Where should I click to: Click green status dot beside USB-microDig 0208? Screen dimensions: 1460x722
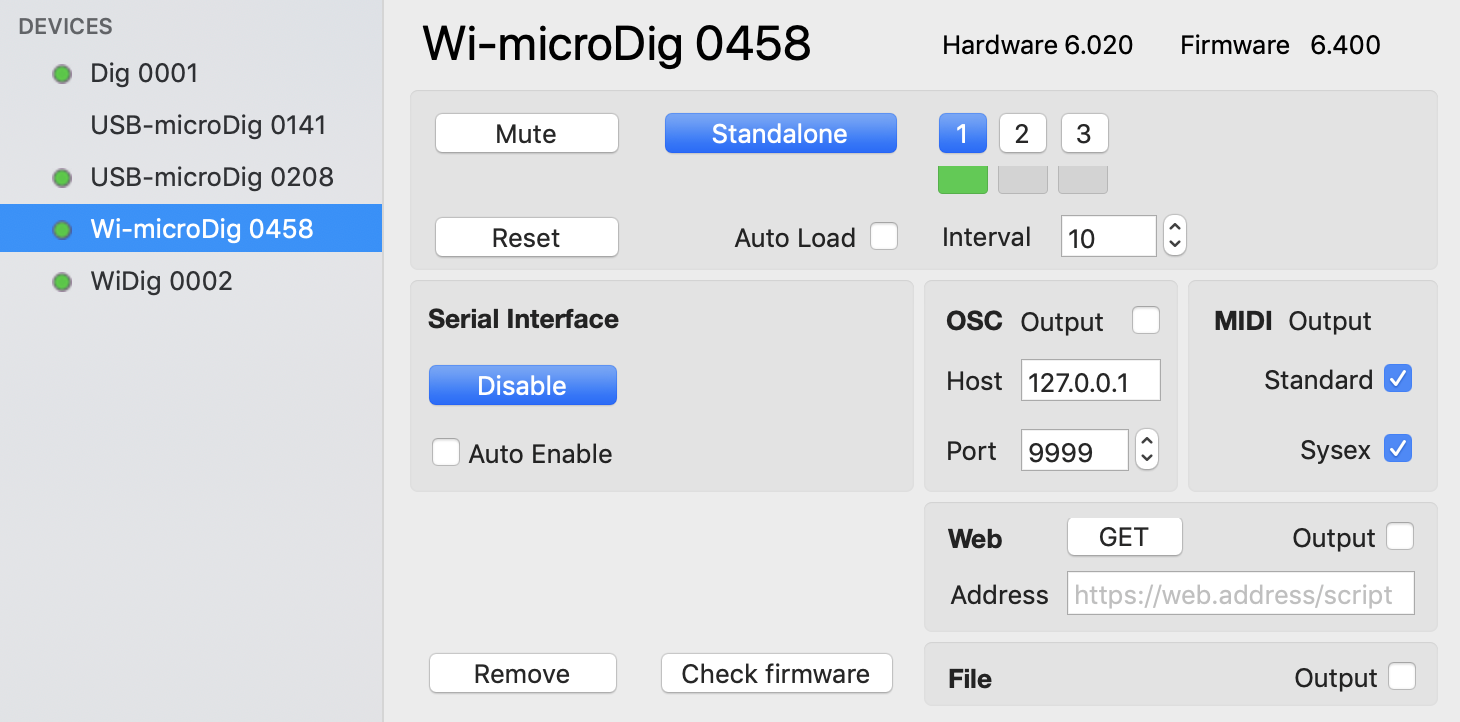pyautogui.click(x=62, y=178)
